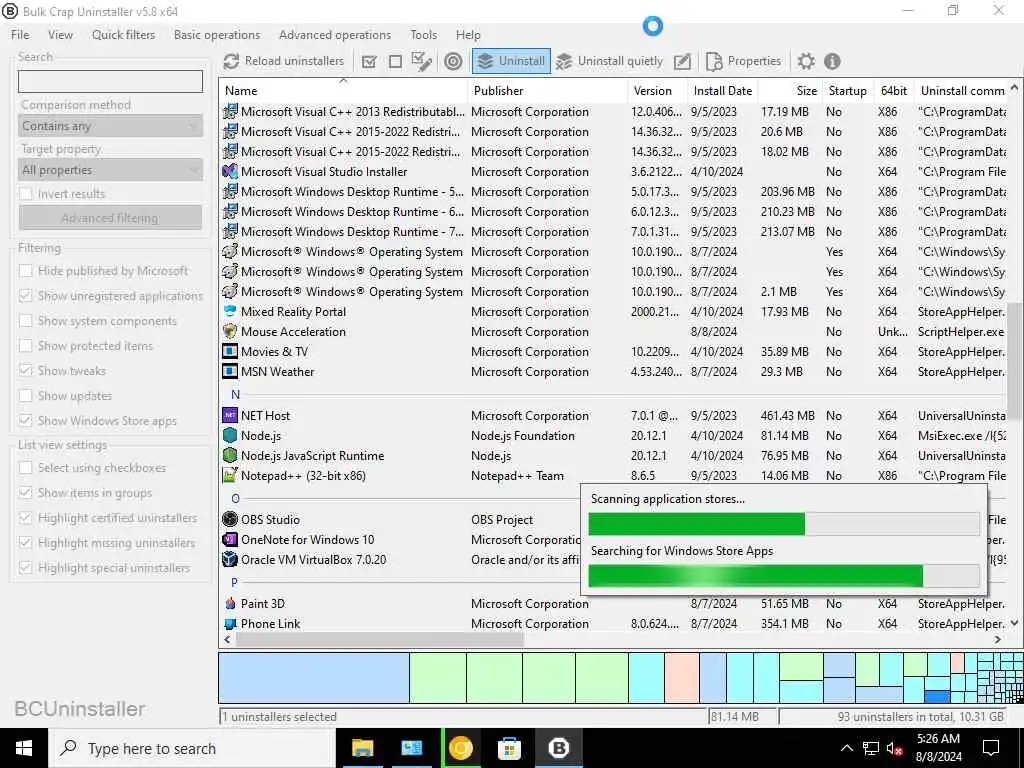Toggle Show Windows Store apps checkbox

pos(26,421)
